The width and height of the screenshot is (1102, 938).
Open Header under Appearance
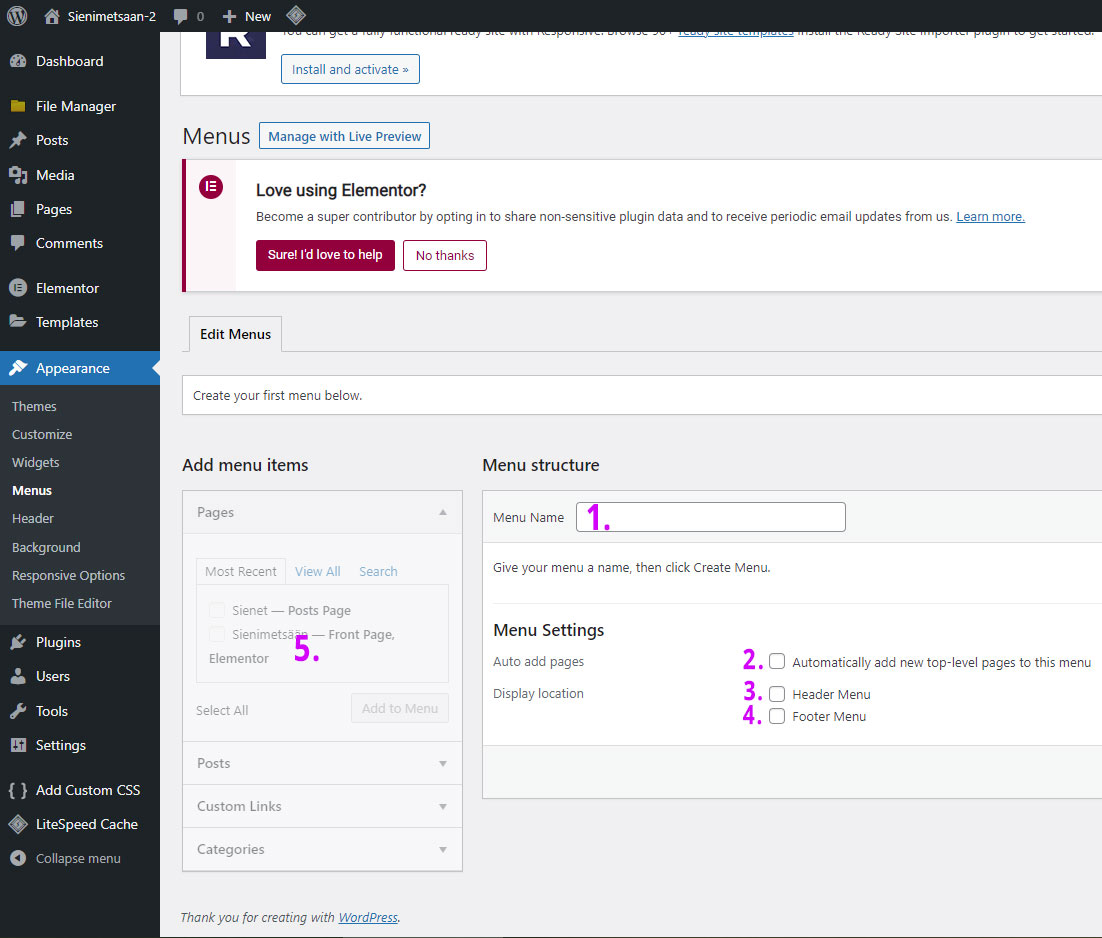(32, 519)
